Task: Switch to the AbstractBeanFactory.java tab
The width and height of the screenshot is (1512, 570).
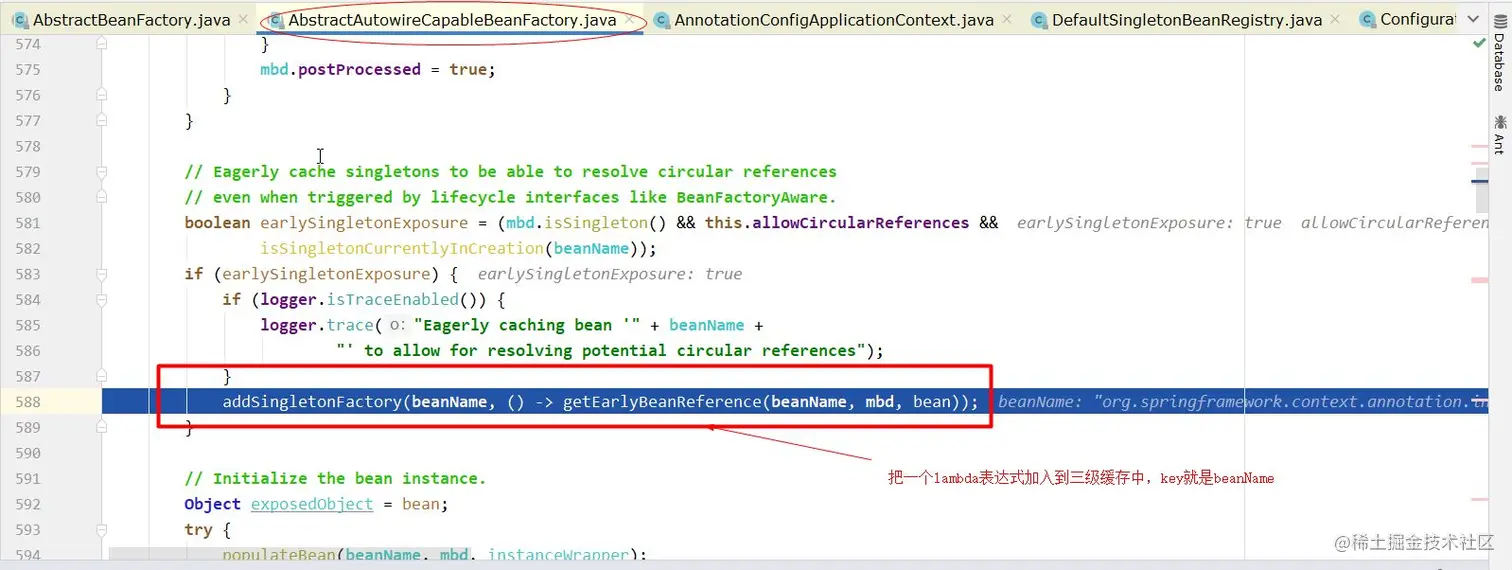Action: click(x=131, y=20)
